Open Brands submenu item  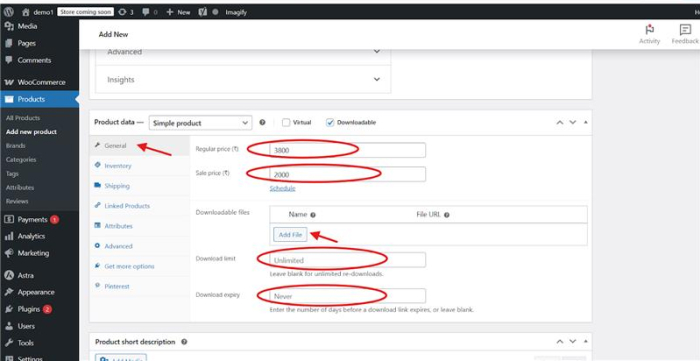[16, 145]
